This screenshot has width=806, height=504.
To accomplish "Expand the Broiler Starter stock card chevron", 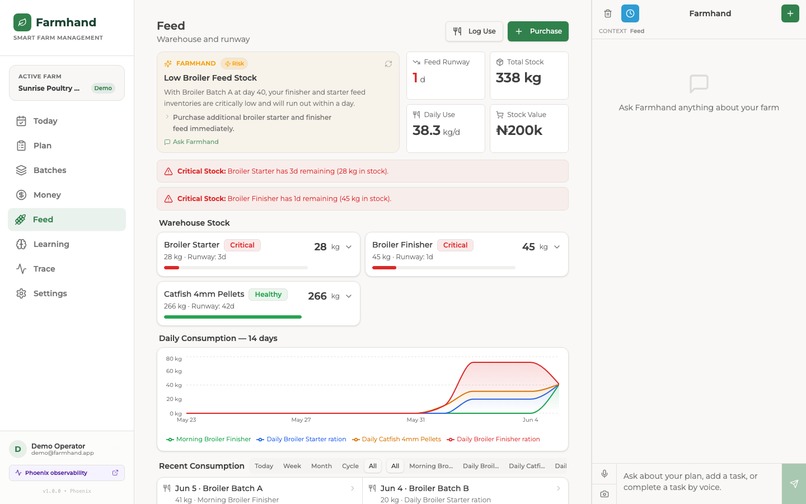I will coord(349,247).
